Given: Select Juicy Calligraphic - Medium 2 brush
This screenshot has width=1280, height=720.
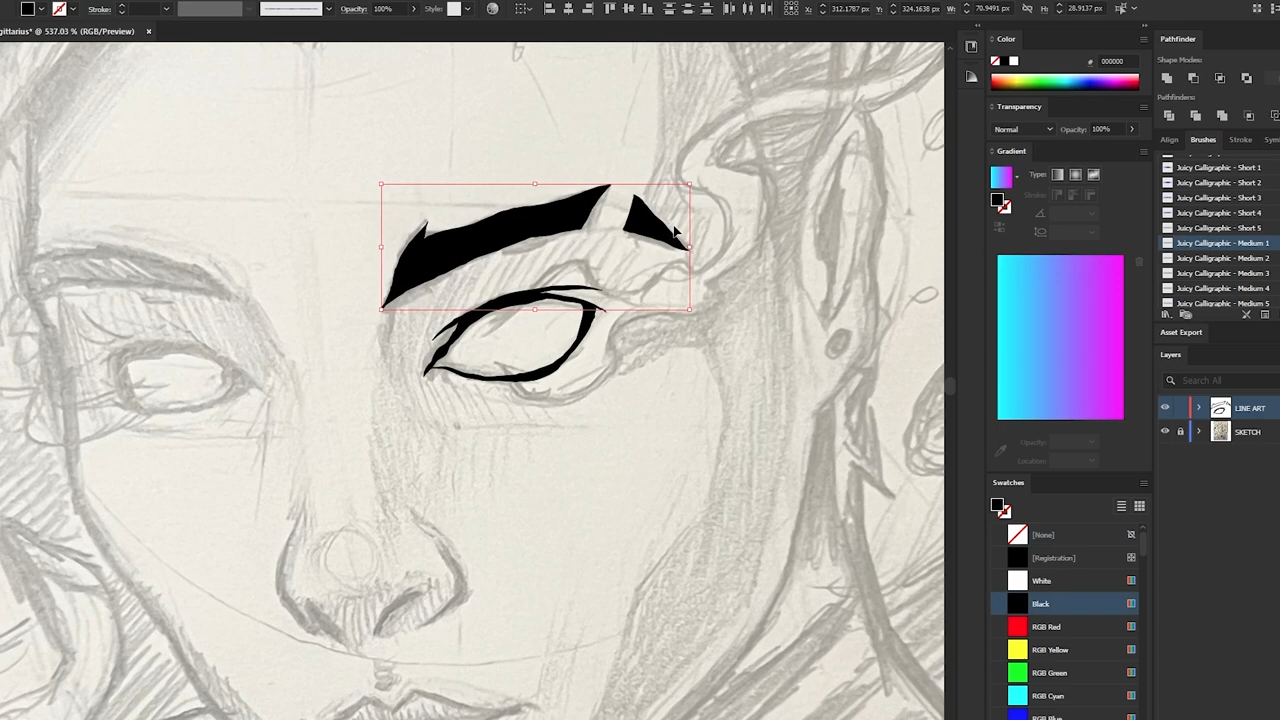Looking at the screenshot, I should [1219, 258].
